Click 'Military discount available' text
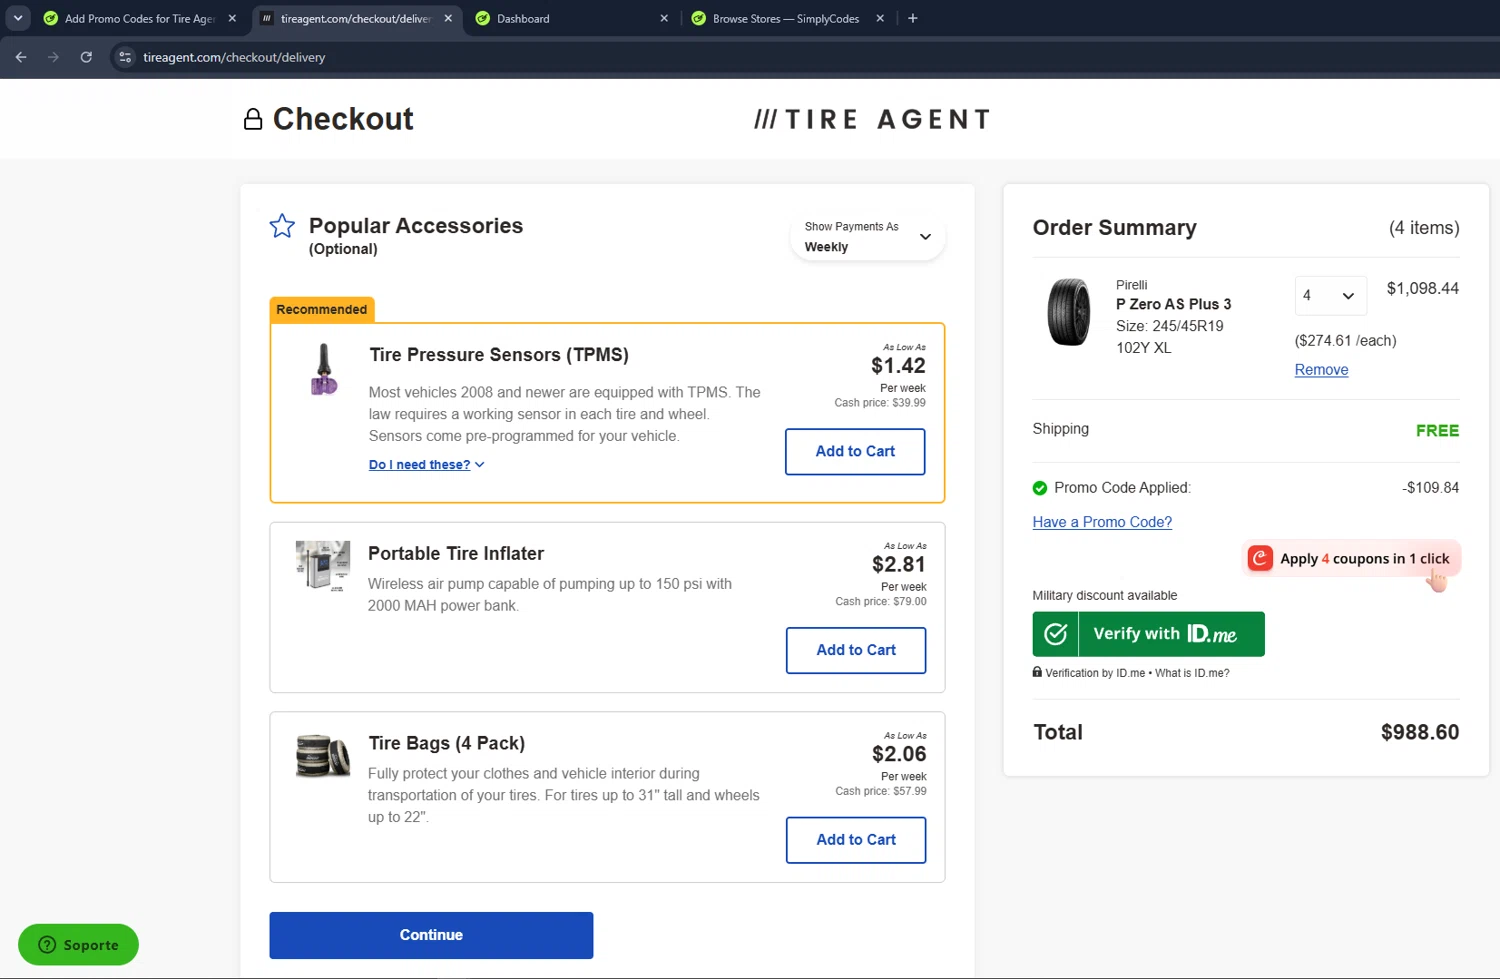This screenshot has height=979, width=1500. tap(1104, 596)
